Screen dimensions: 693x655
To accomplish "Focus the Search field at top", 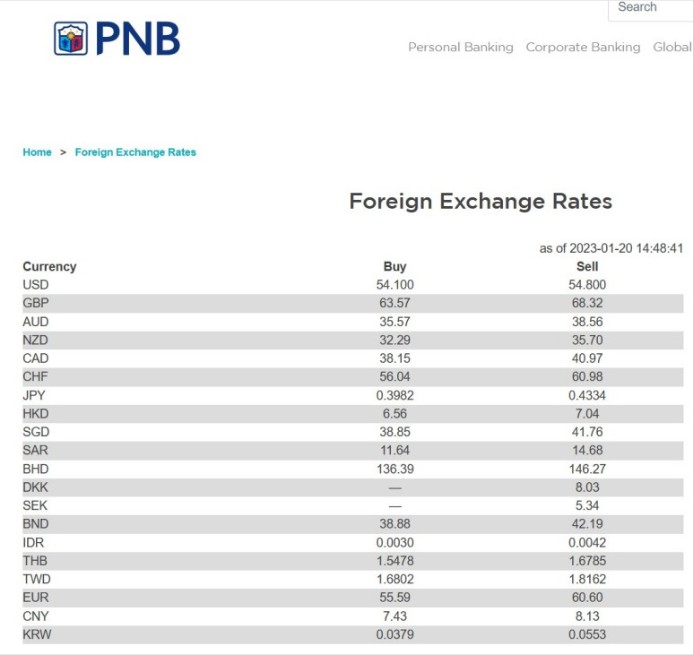I will coord(651,9).
